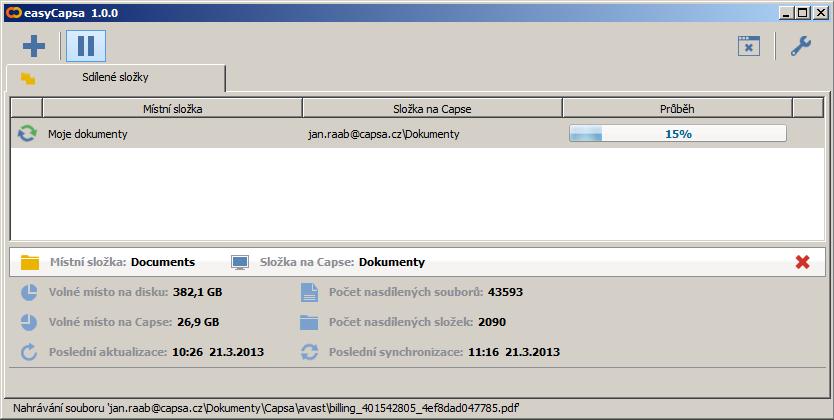
Task: Click the window-with-x toolbar icon
Action: 749,46
